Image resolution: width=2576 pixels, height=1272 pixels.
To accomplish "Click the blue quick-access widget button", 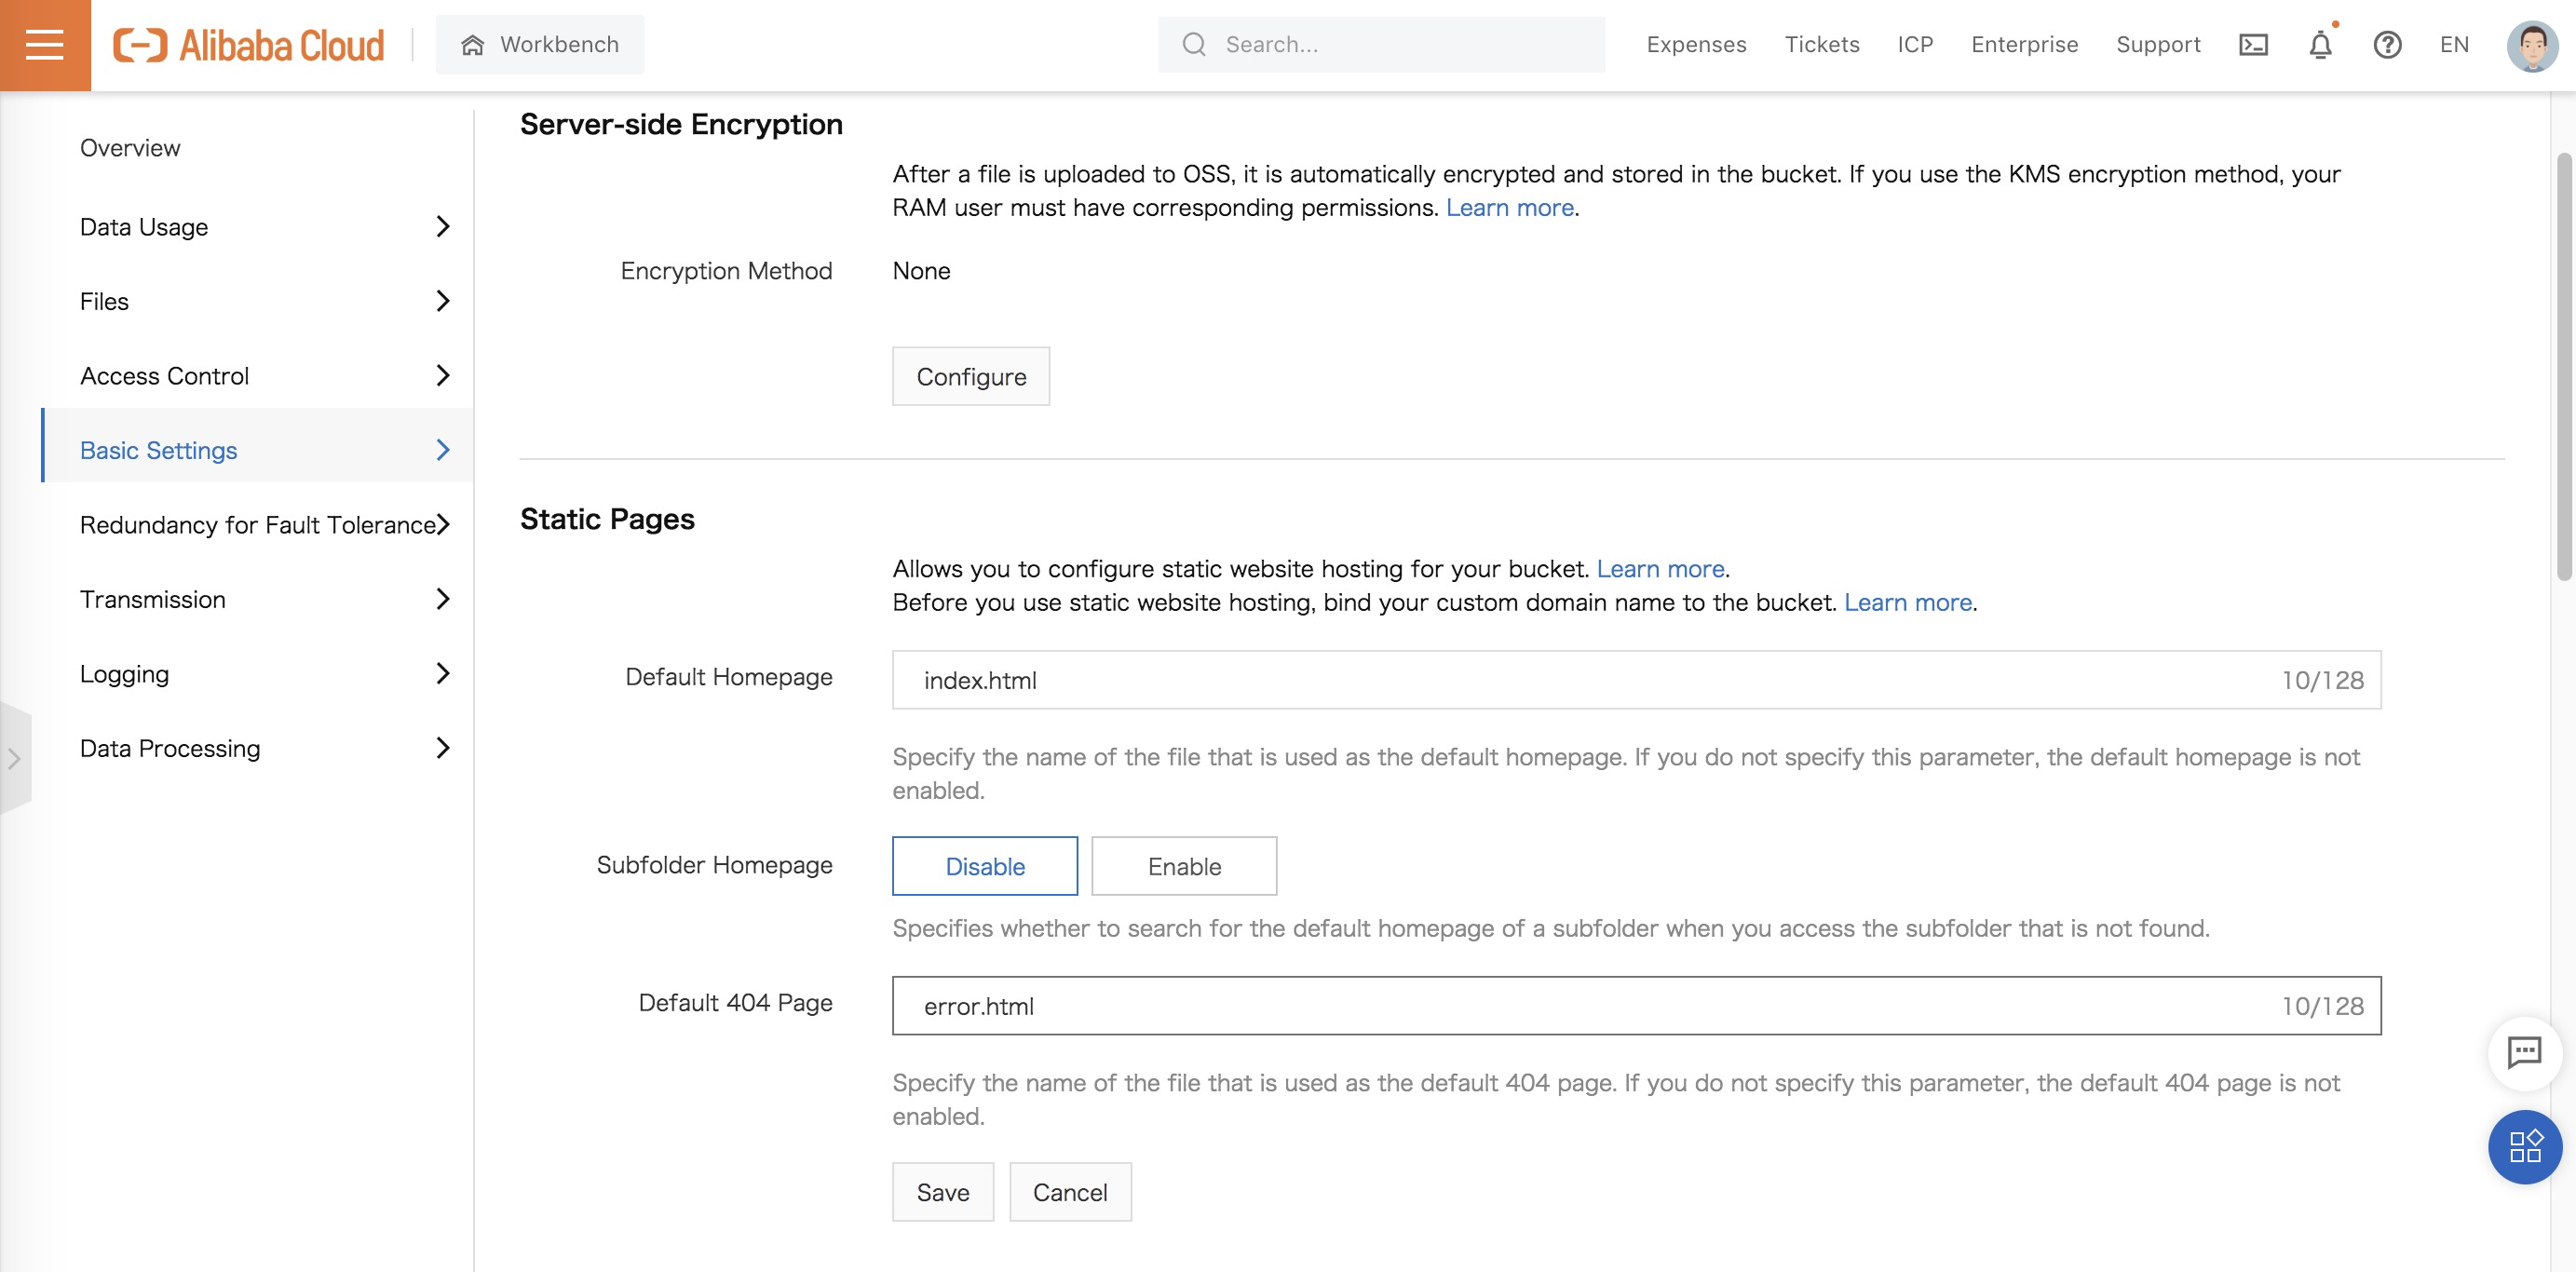I will (x=2524, y=1146).
